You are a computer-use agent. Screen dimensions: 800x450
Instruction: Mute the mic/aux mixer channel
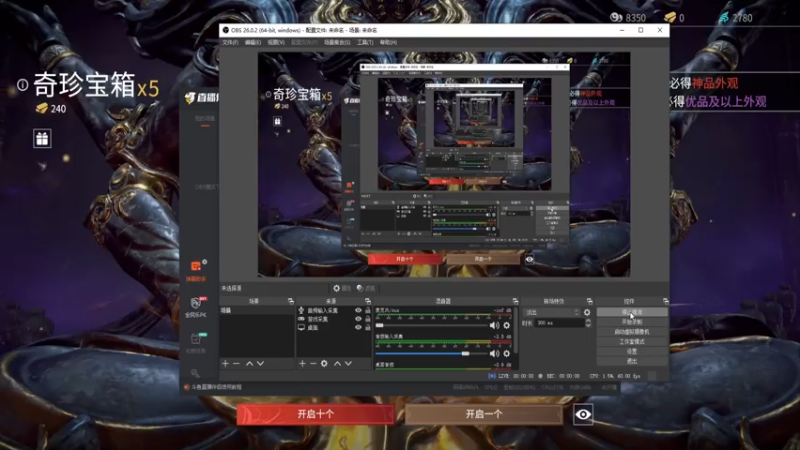[x=494, y=325]
